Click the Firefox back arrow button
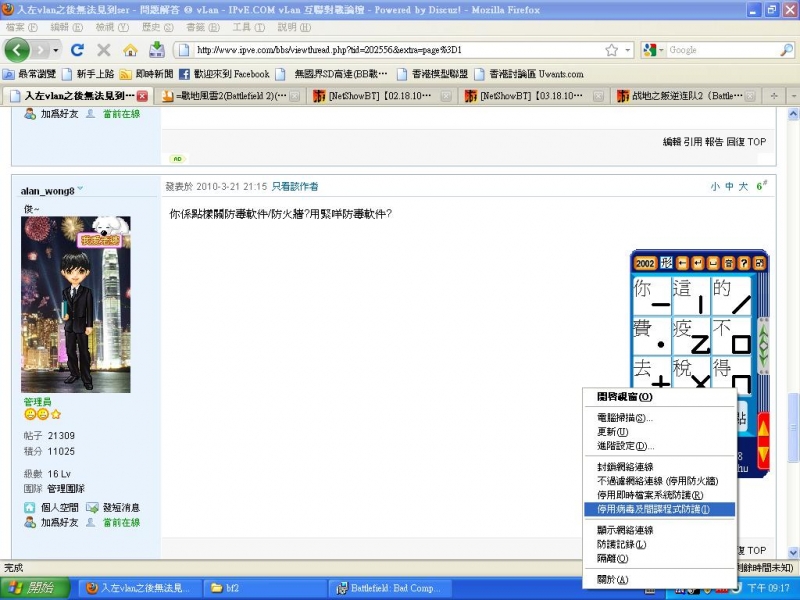 click(x=18, y=50)
